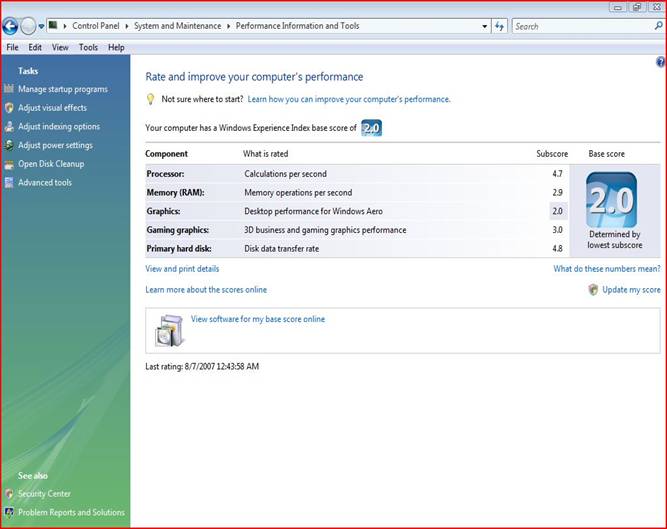The width and height of the screenshot is (667, 529).
Task: Open Adjust indexing options
Action: tap(59, 127)
